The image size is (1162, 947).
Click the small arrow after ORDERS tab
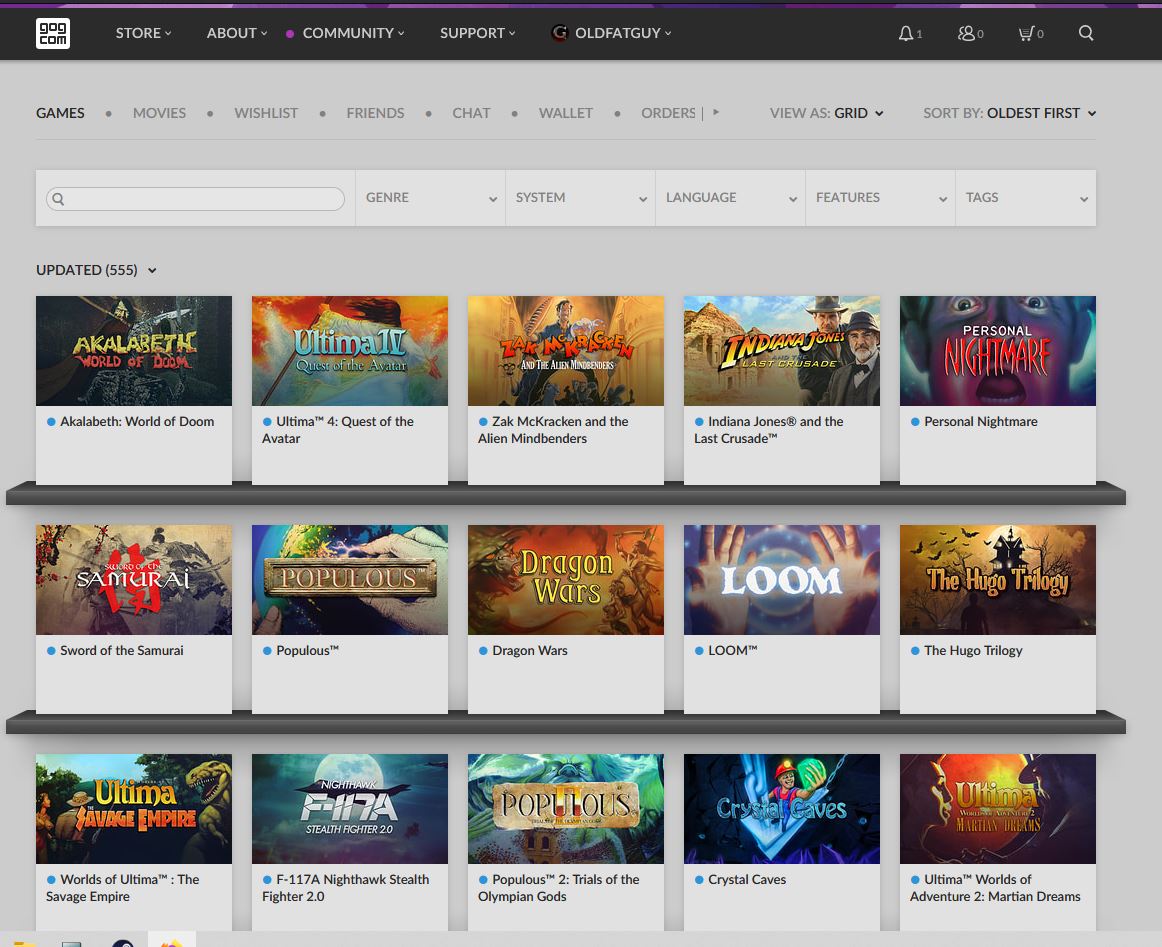coord(716,113)
